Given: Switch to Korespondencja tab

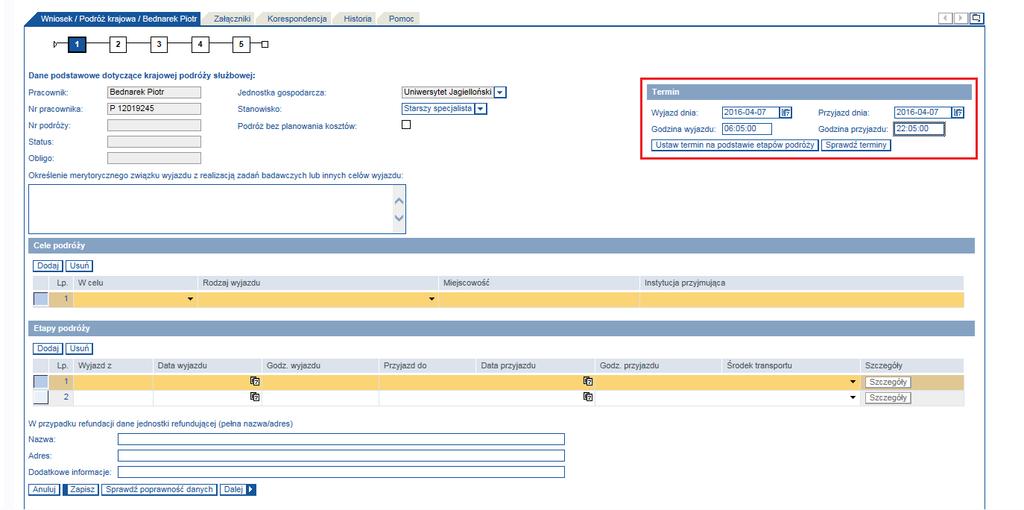Looking at the screenshot, I should [296, 19].
